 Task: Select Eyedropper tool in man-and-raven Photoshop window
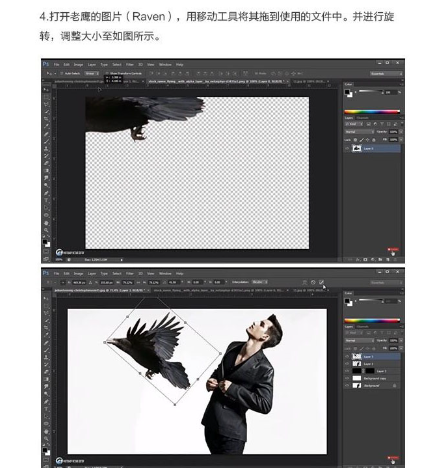coord(46,335)
